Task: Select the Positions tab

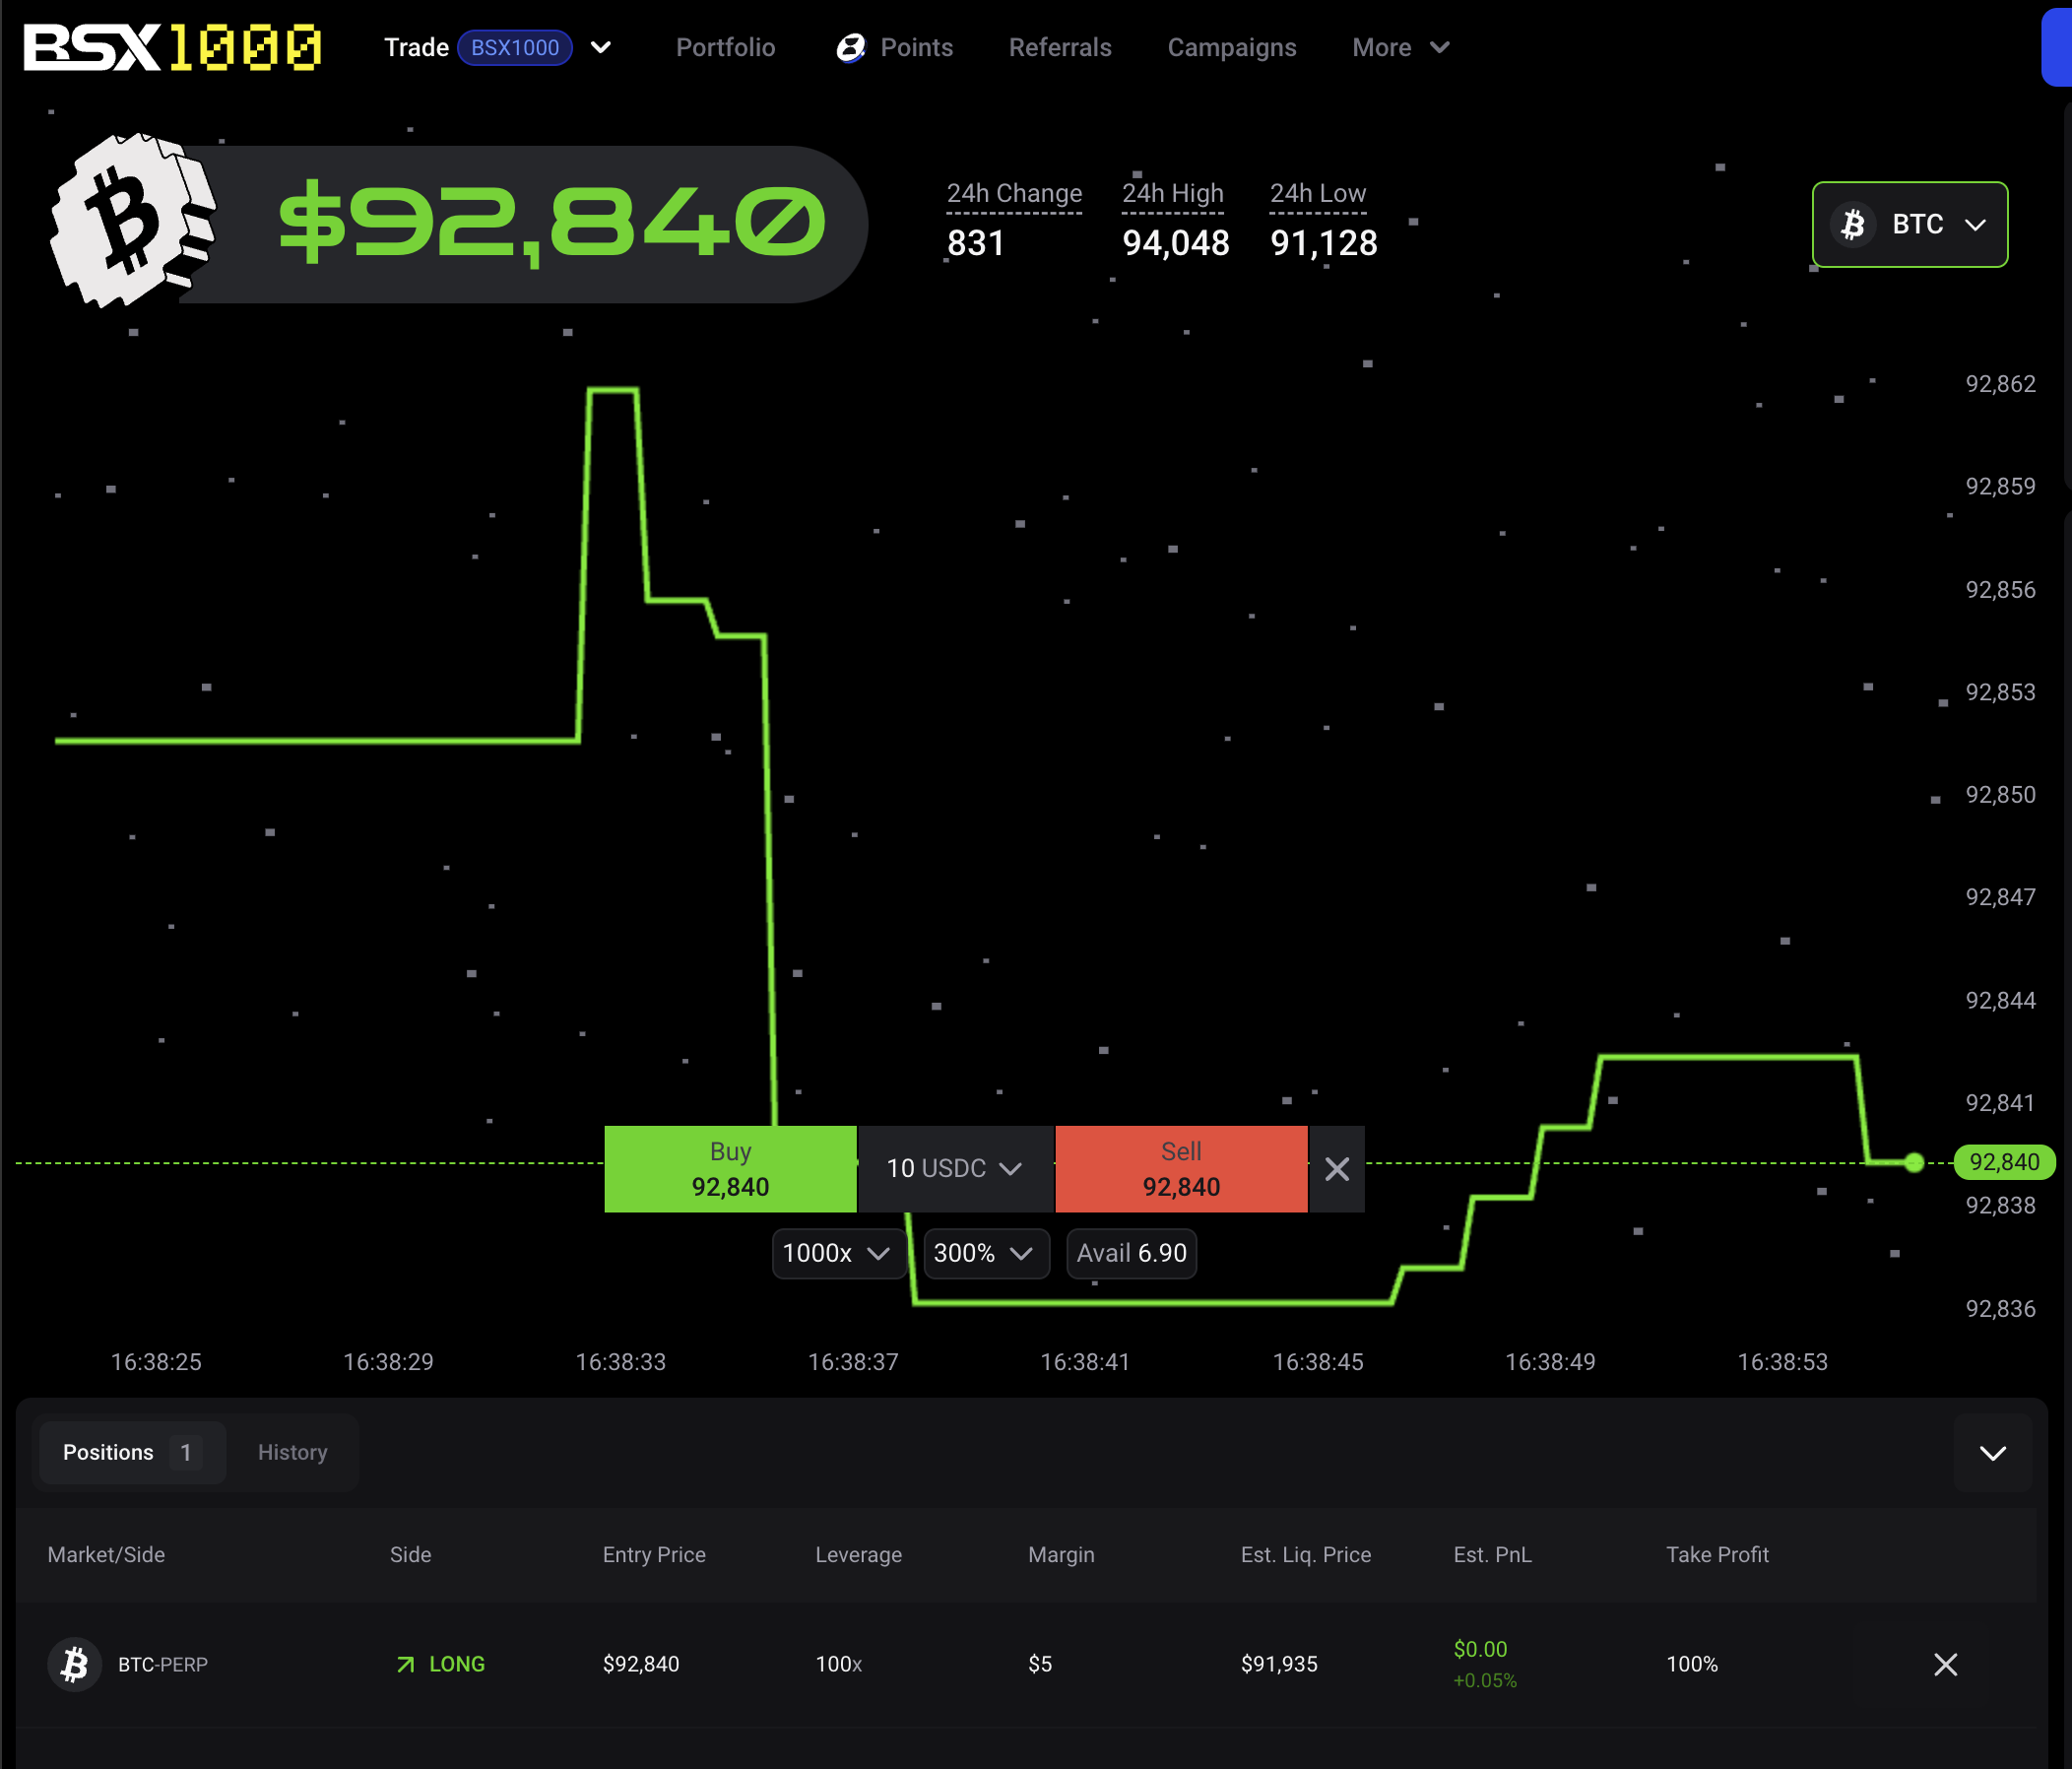Action: click(x=130, y=1452)
